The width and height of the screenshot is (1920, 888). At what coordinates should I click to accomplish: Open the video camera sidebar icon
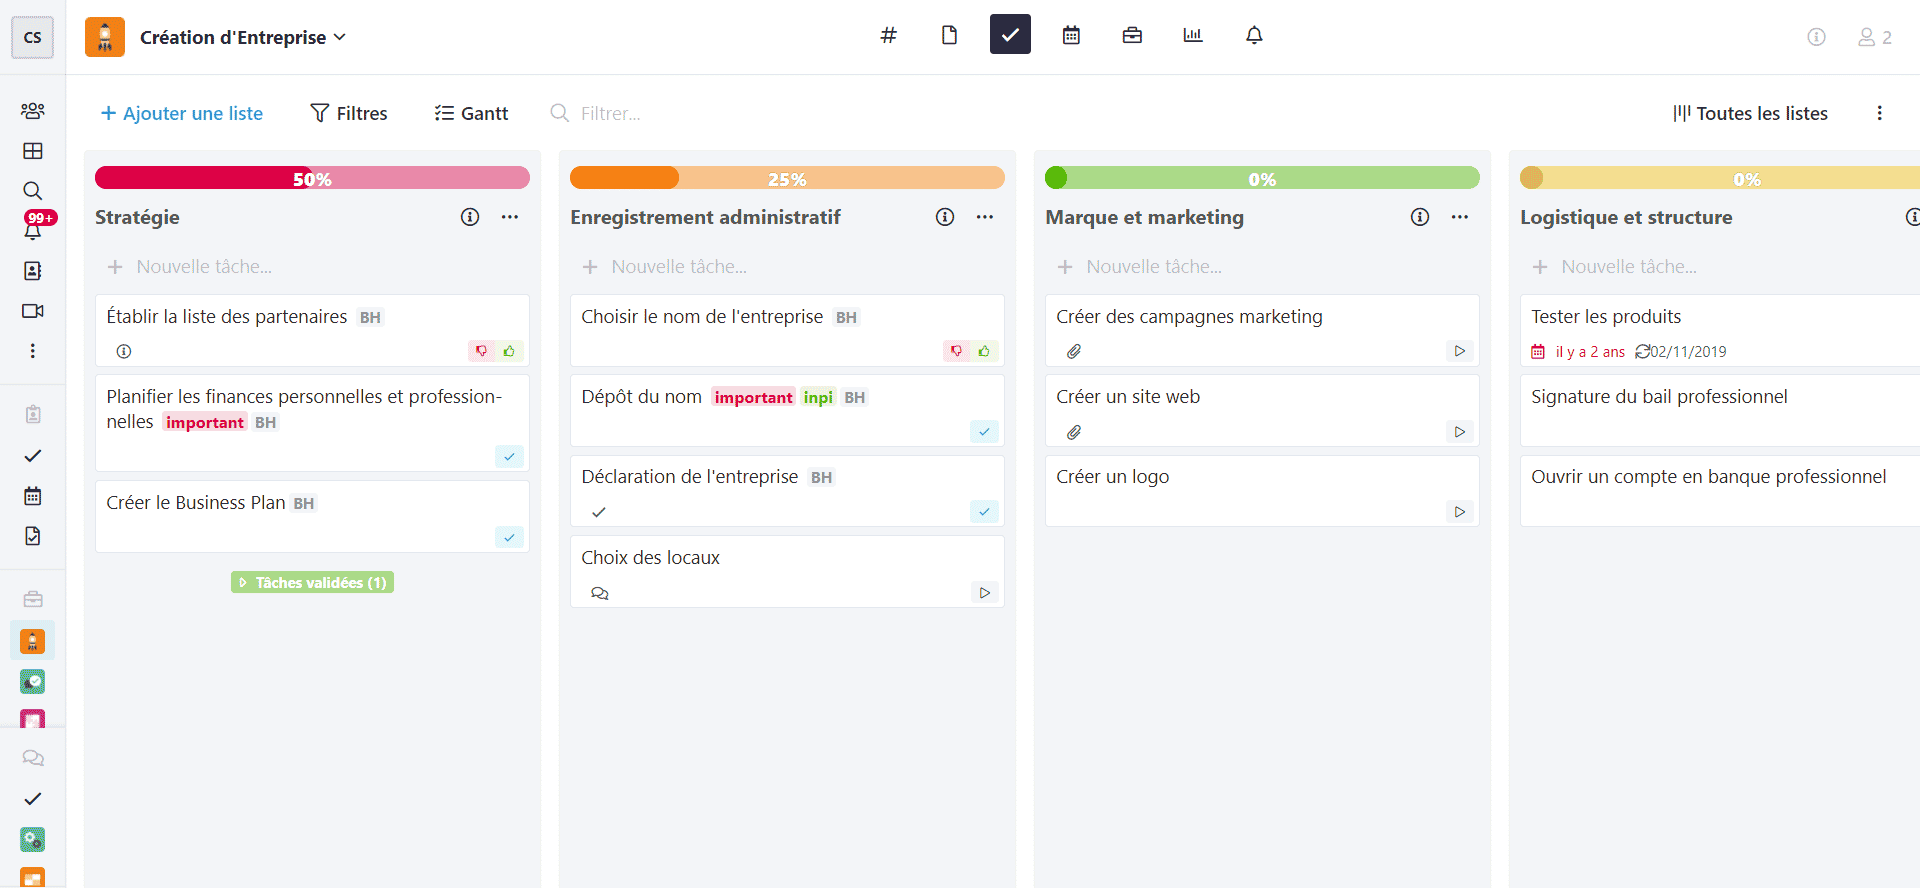(33, 311)
